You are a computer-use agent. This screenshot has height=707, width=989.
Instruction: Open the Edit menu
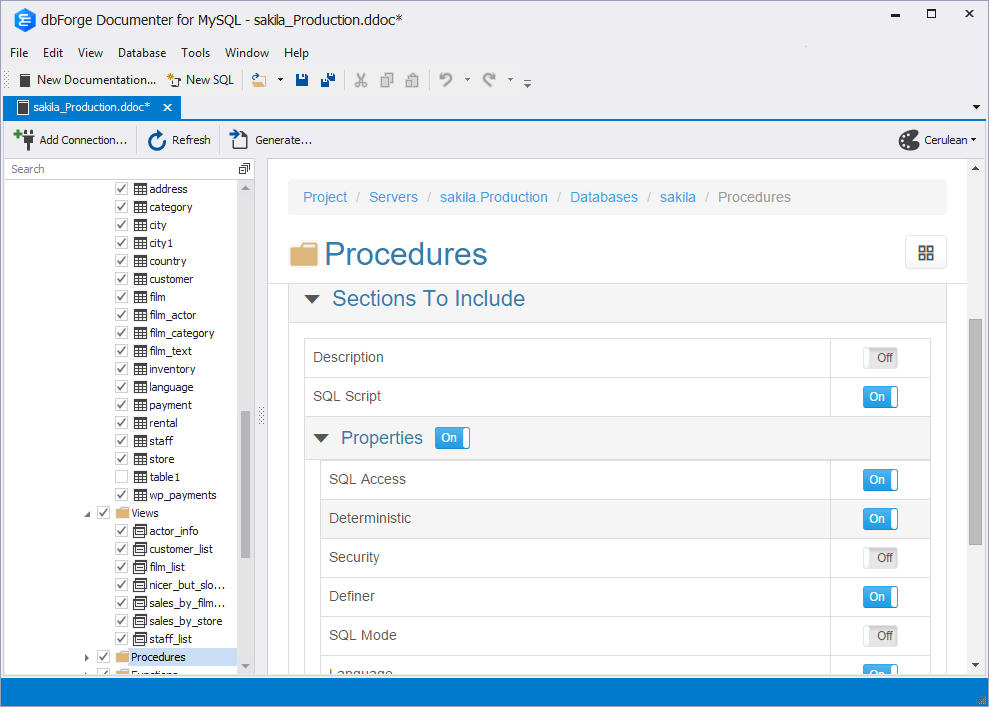tap(53, 53)
